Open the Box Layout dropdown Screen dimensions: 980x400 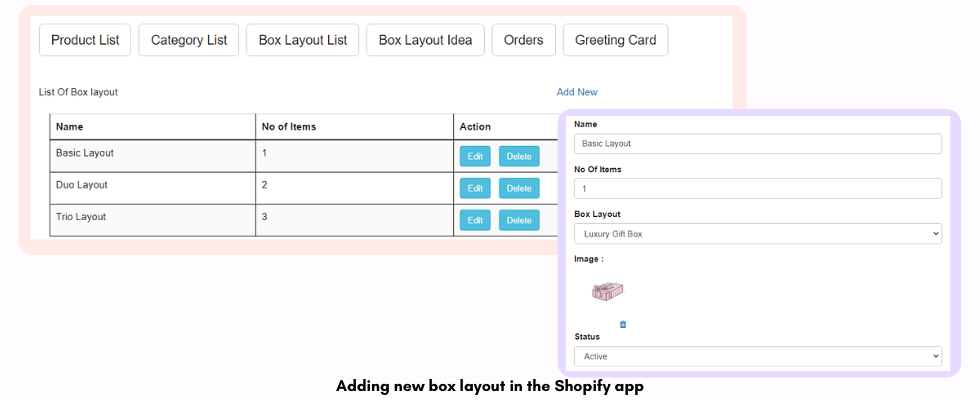(x=758, y=234)
